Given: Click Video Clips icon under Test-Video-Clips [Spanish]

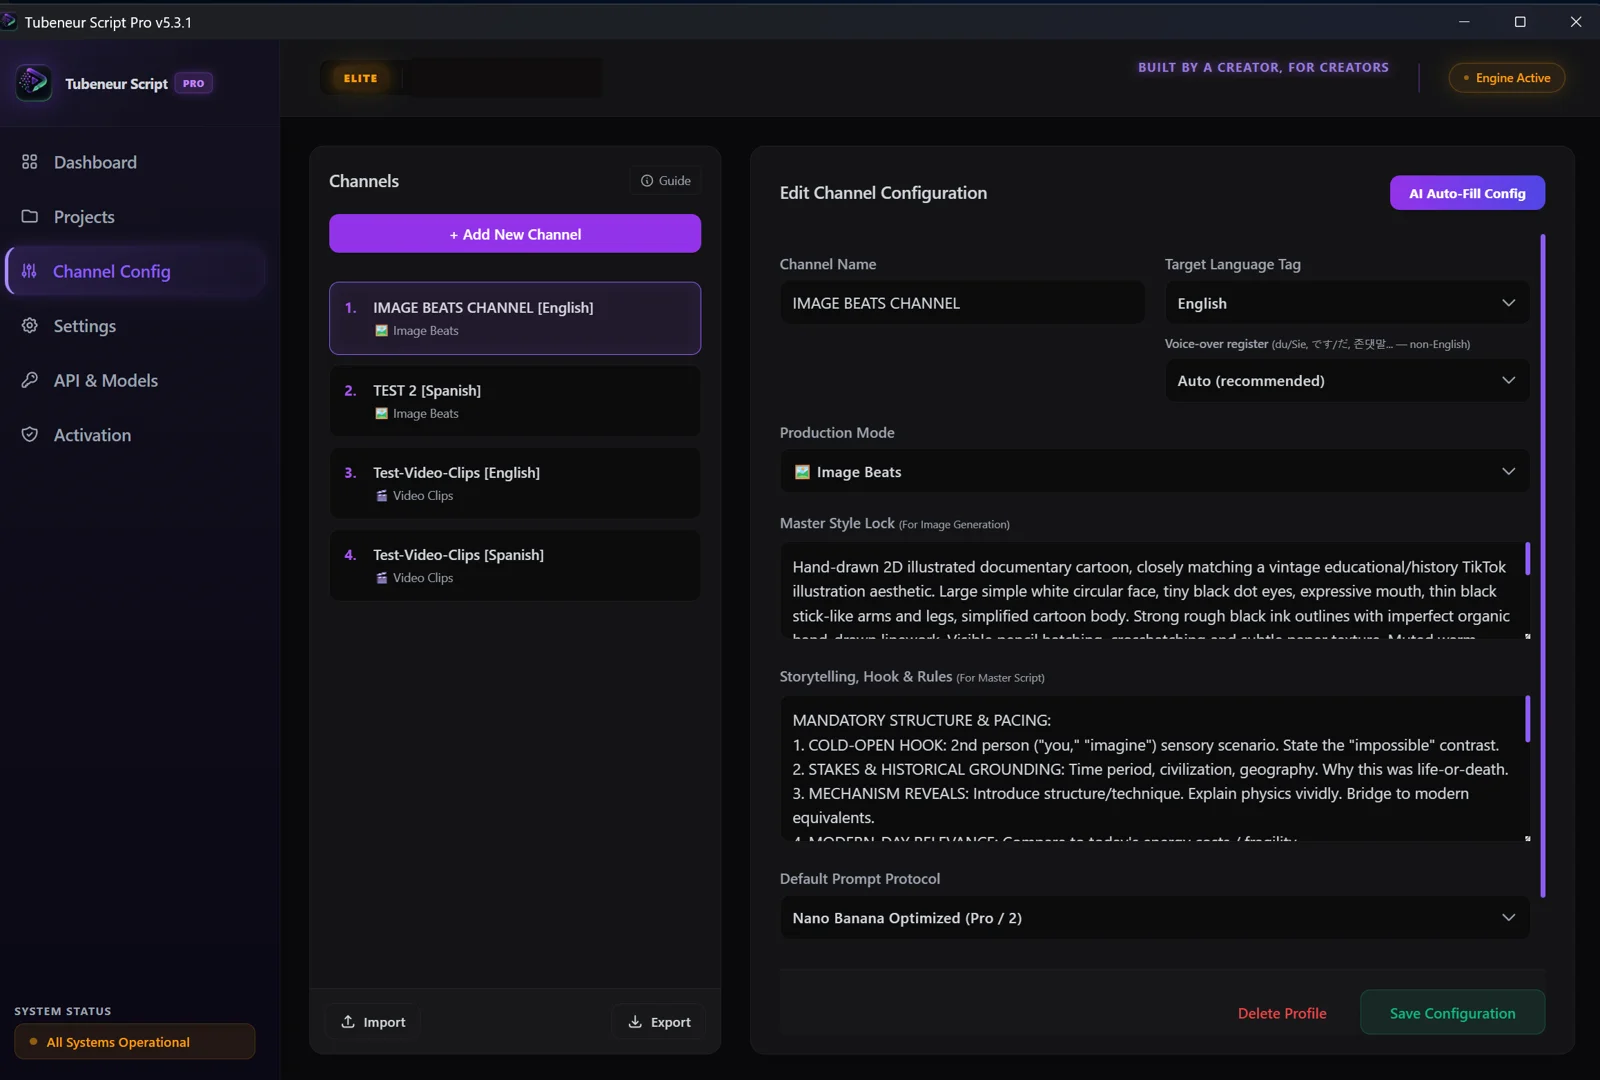Looking at the screenshot, I should (381, 578).
